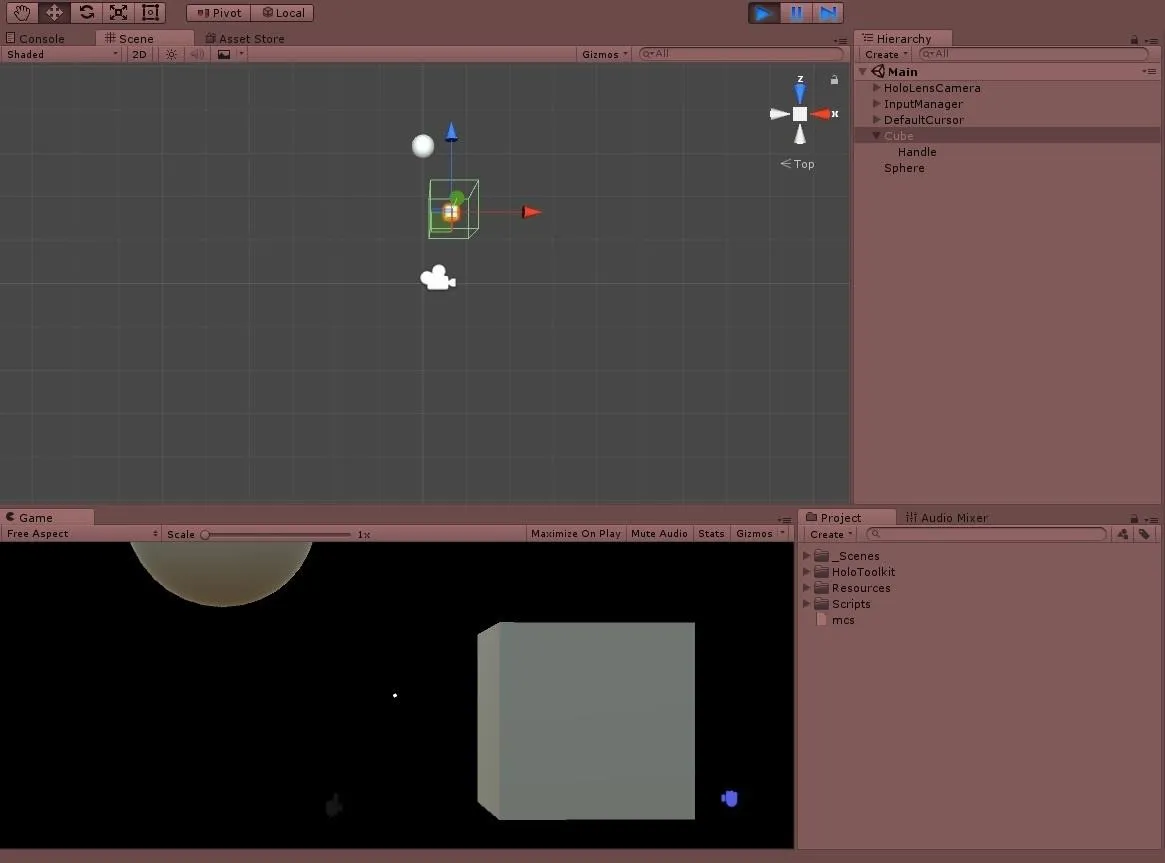Viewport: 1165px width, 863px height.
Task: Toggle scene lighting sun icon
Action: (171, 54)
